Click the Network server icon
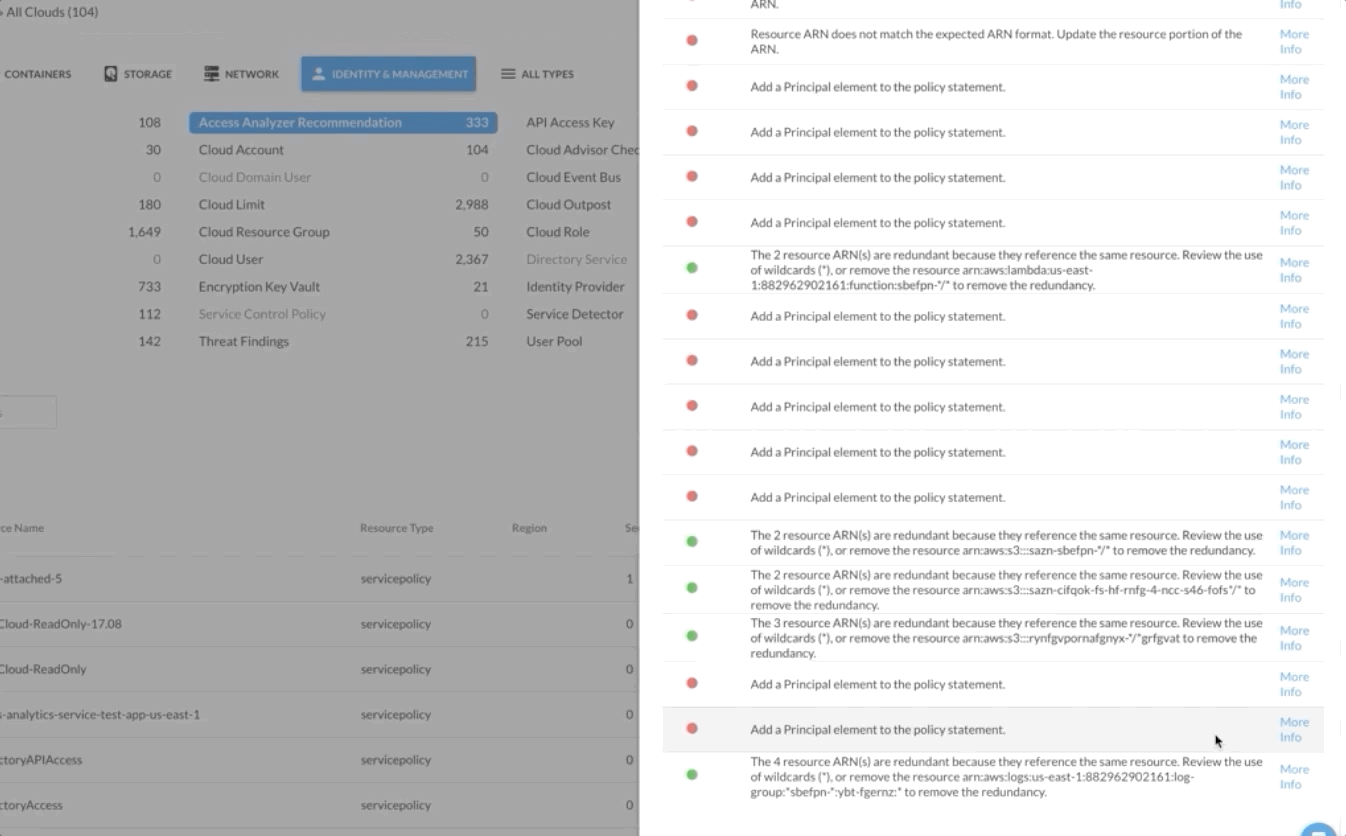 click(x=211, y=74)
